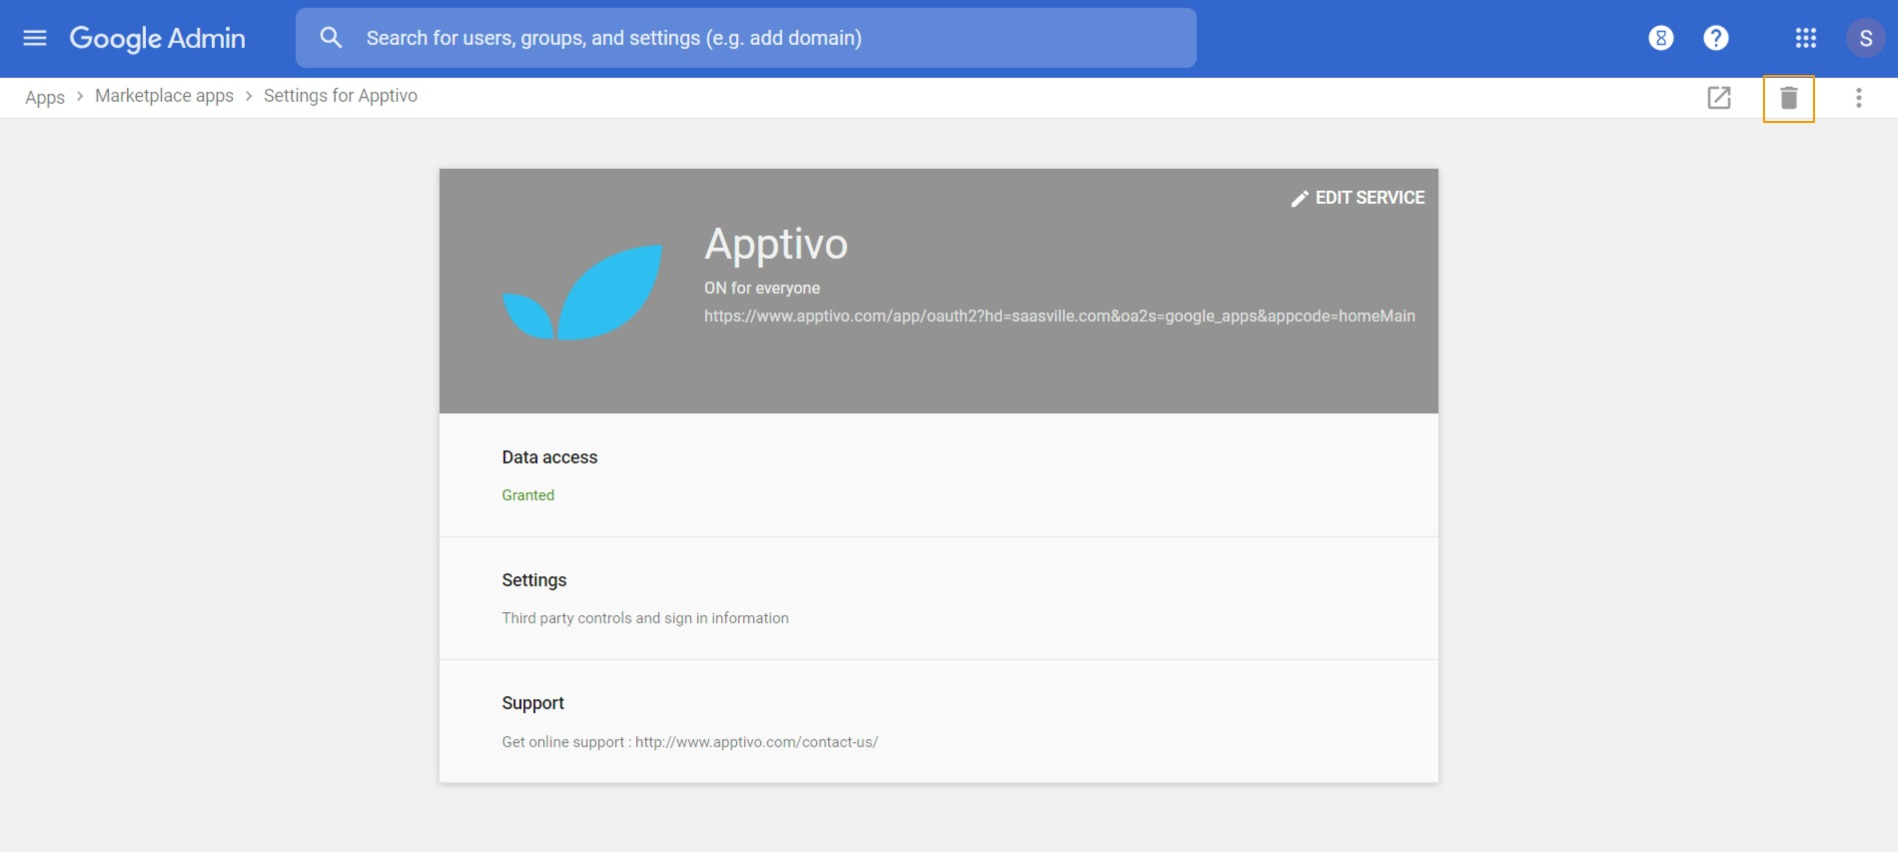Open the Apptivo oauth2 URL

pyautogui.click(x=1060, y=316)
